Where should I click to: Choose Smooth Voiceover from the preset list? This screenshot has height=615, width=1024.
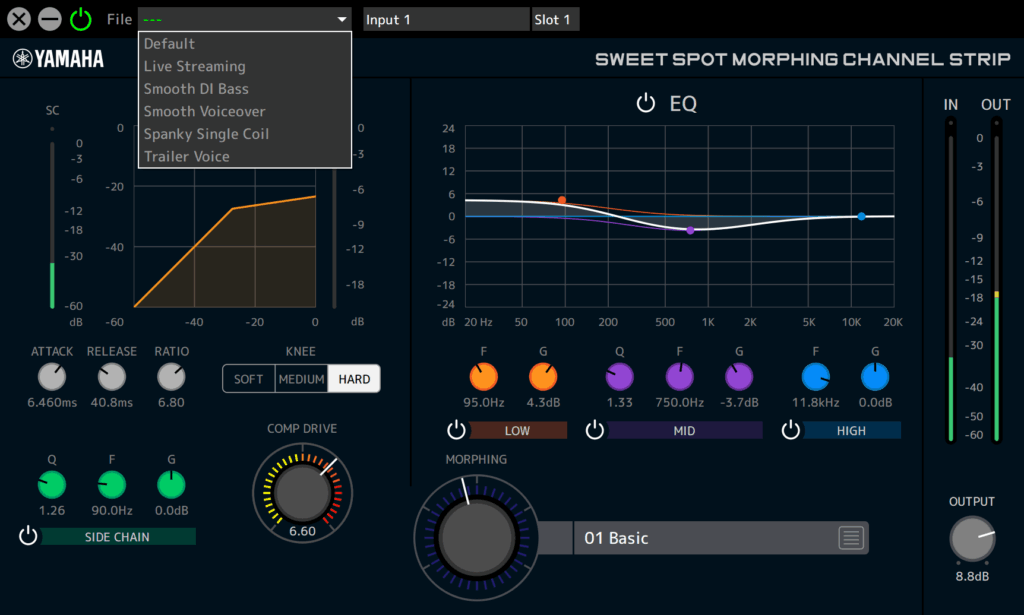pos(204,111)
